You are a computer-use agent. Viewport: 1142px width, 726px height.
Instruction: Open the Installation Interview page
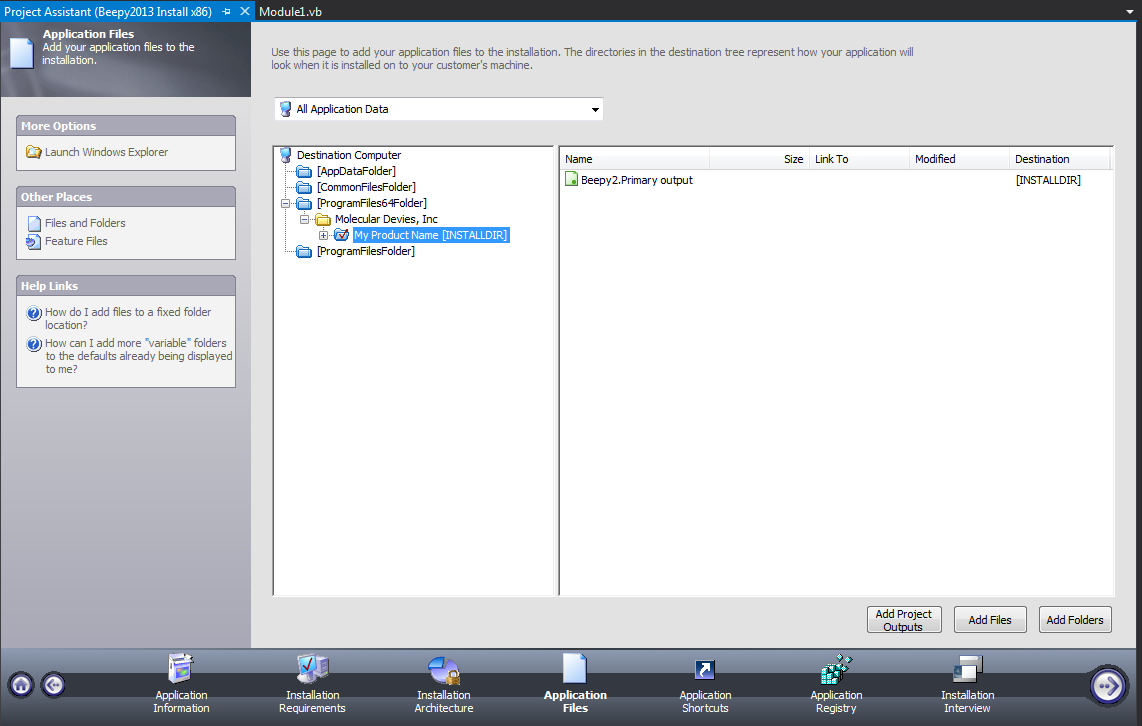(x=967, y=685)
